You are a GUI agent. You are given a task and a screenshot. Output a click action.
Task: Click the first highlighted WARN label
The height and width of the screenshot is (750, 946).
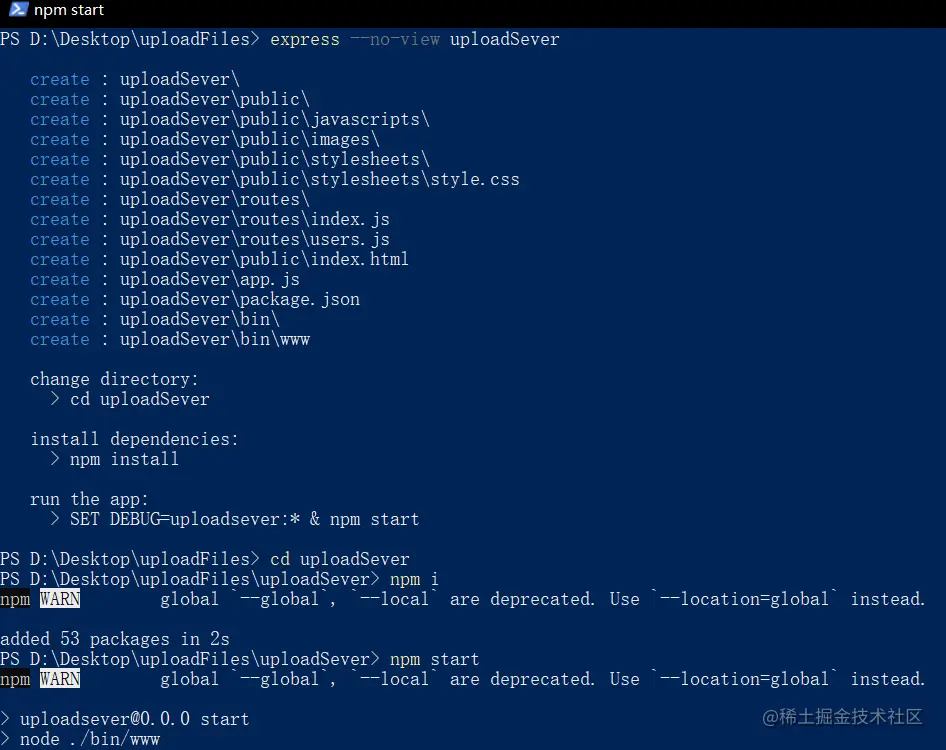click(x=60, y=599)
